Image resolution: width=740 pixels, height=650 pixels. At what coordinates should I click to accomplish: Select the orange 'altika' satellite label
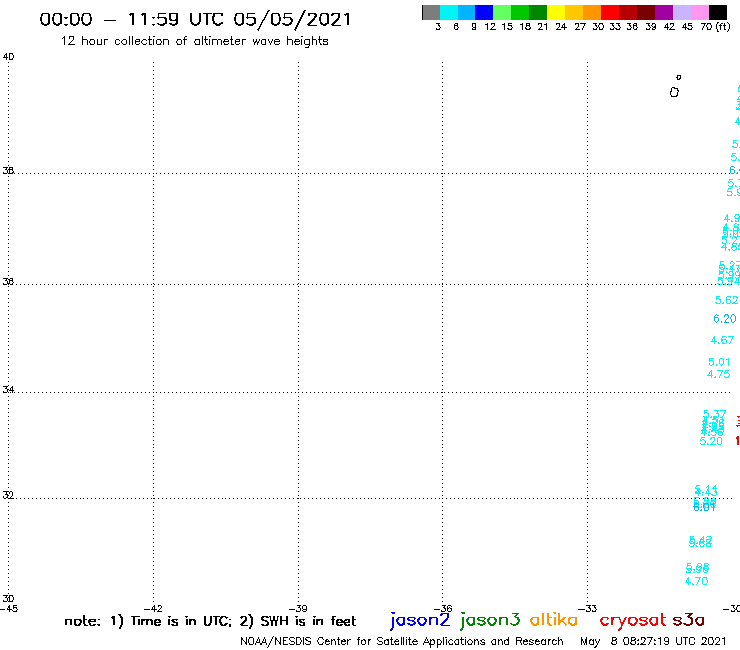click(554, 619)
